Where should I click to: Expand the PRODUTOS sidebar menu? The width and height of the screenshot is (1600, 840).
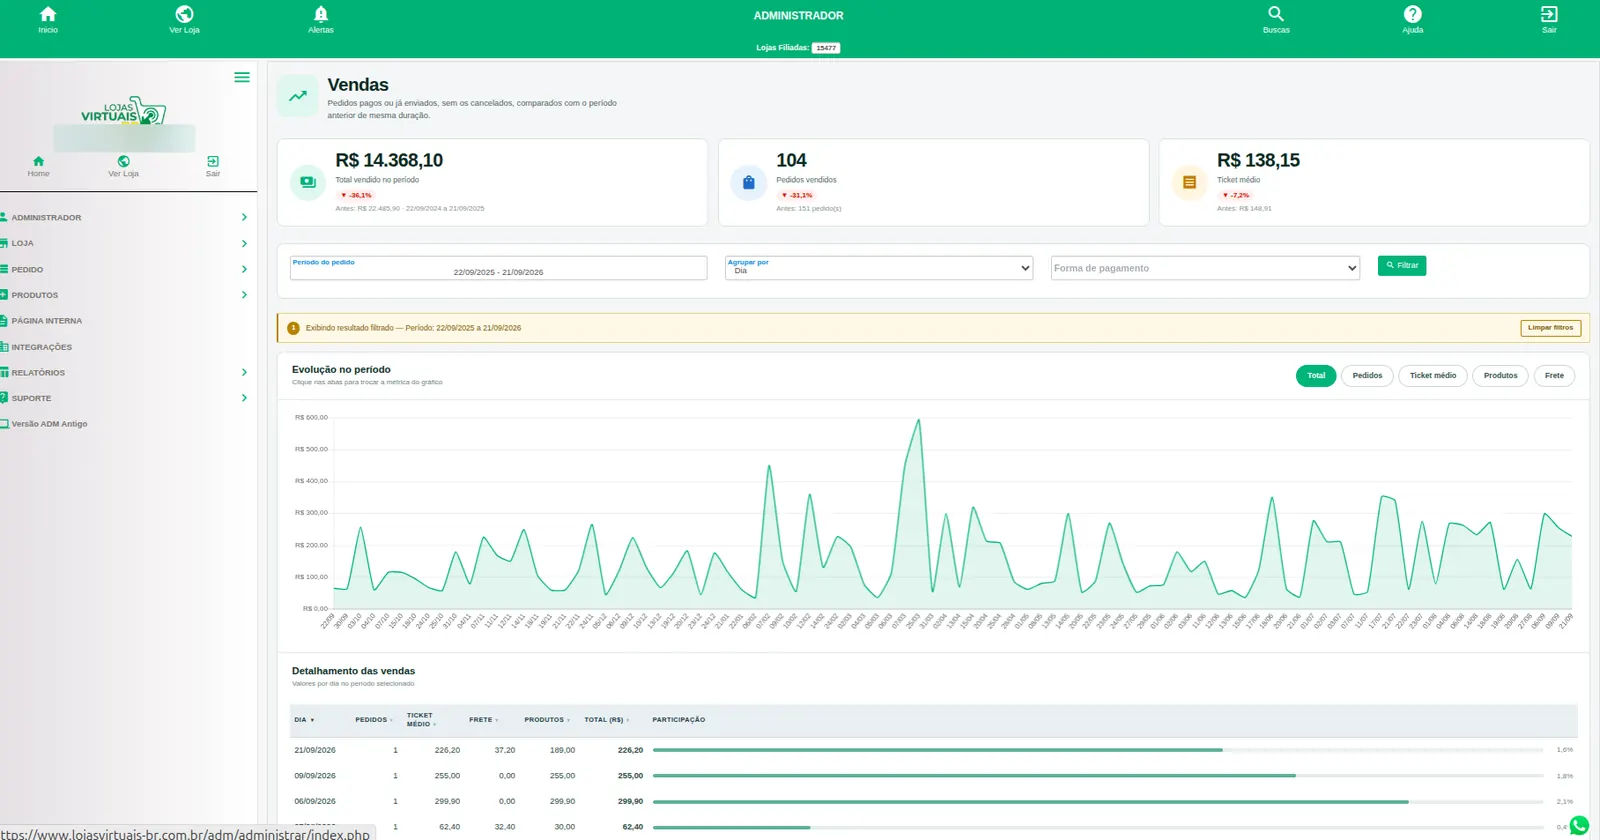click(x=124, y=295)
